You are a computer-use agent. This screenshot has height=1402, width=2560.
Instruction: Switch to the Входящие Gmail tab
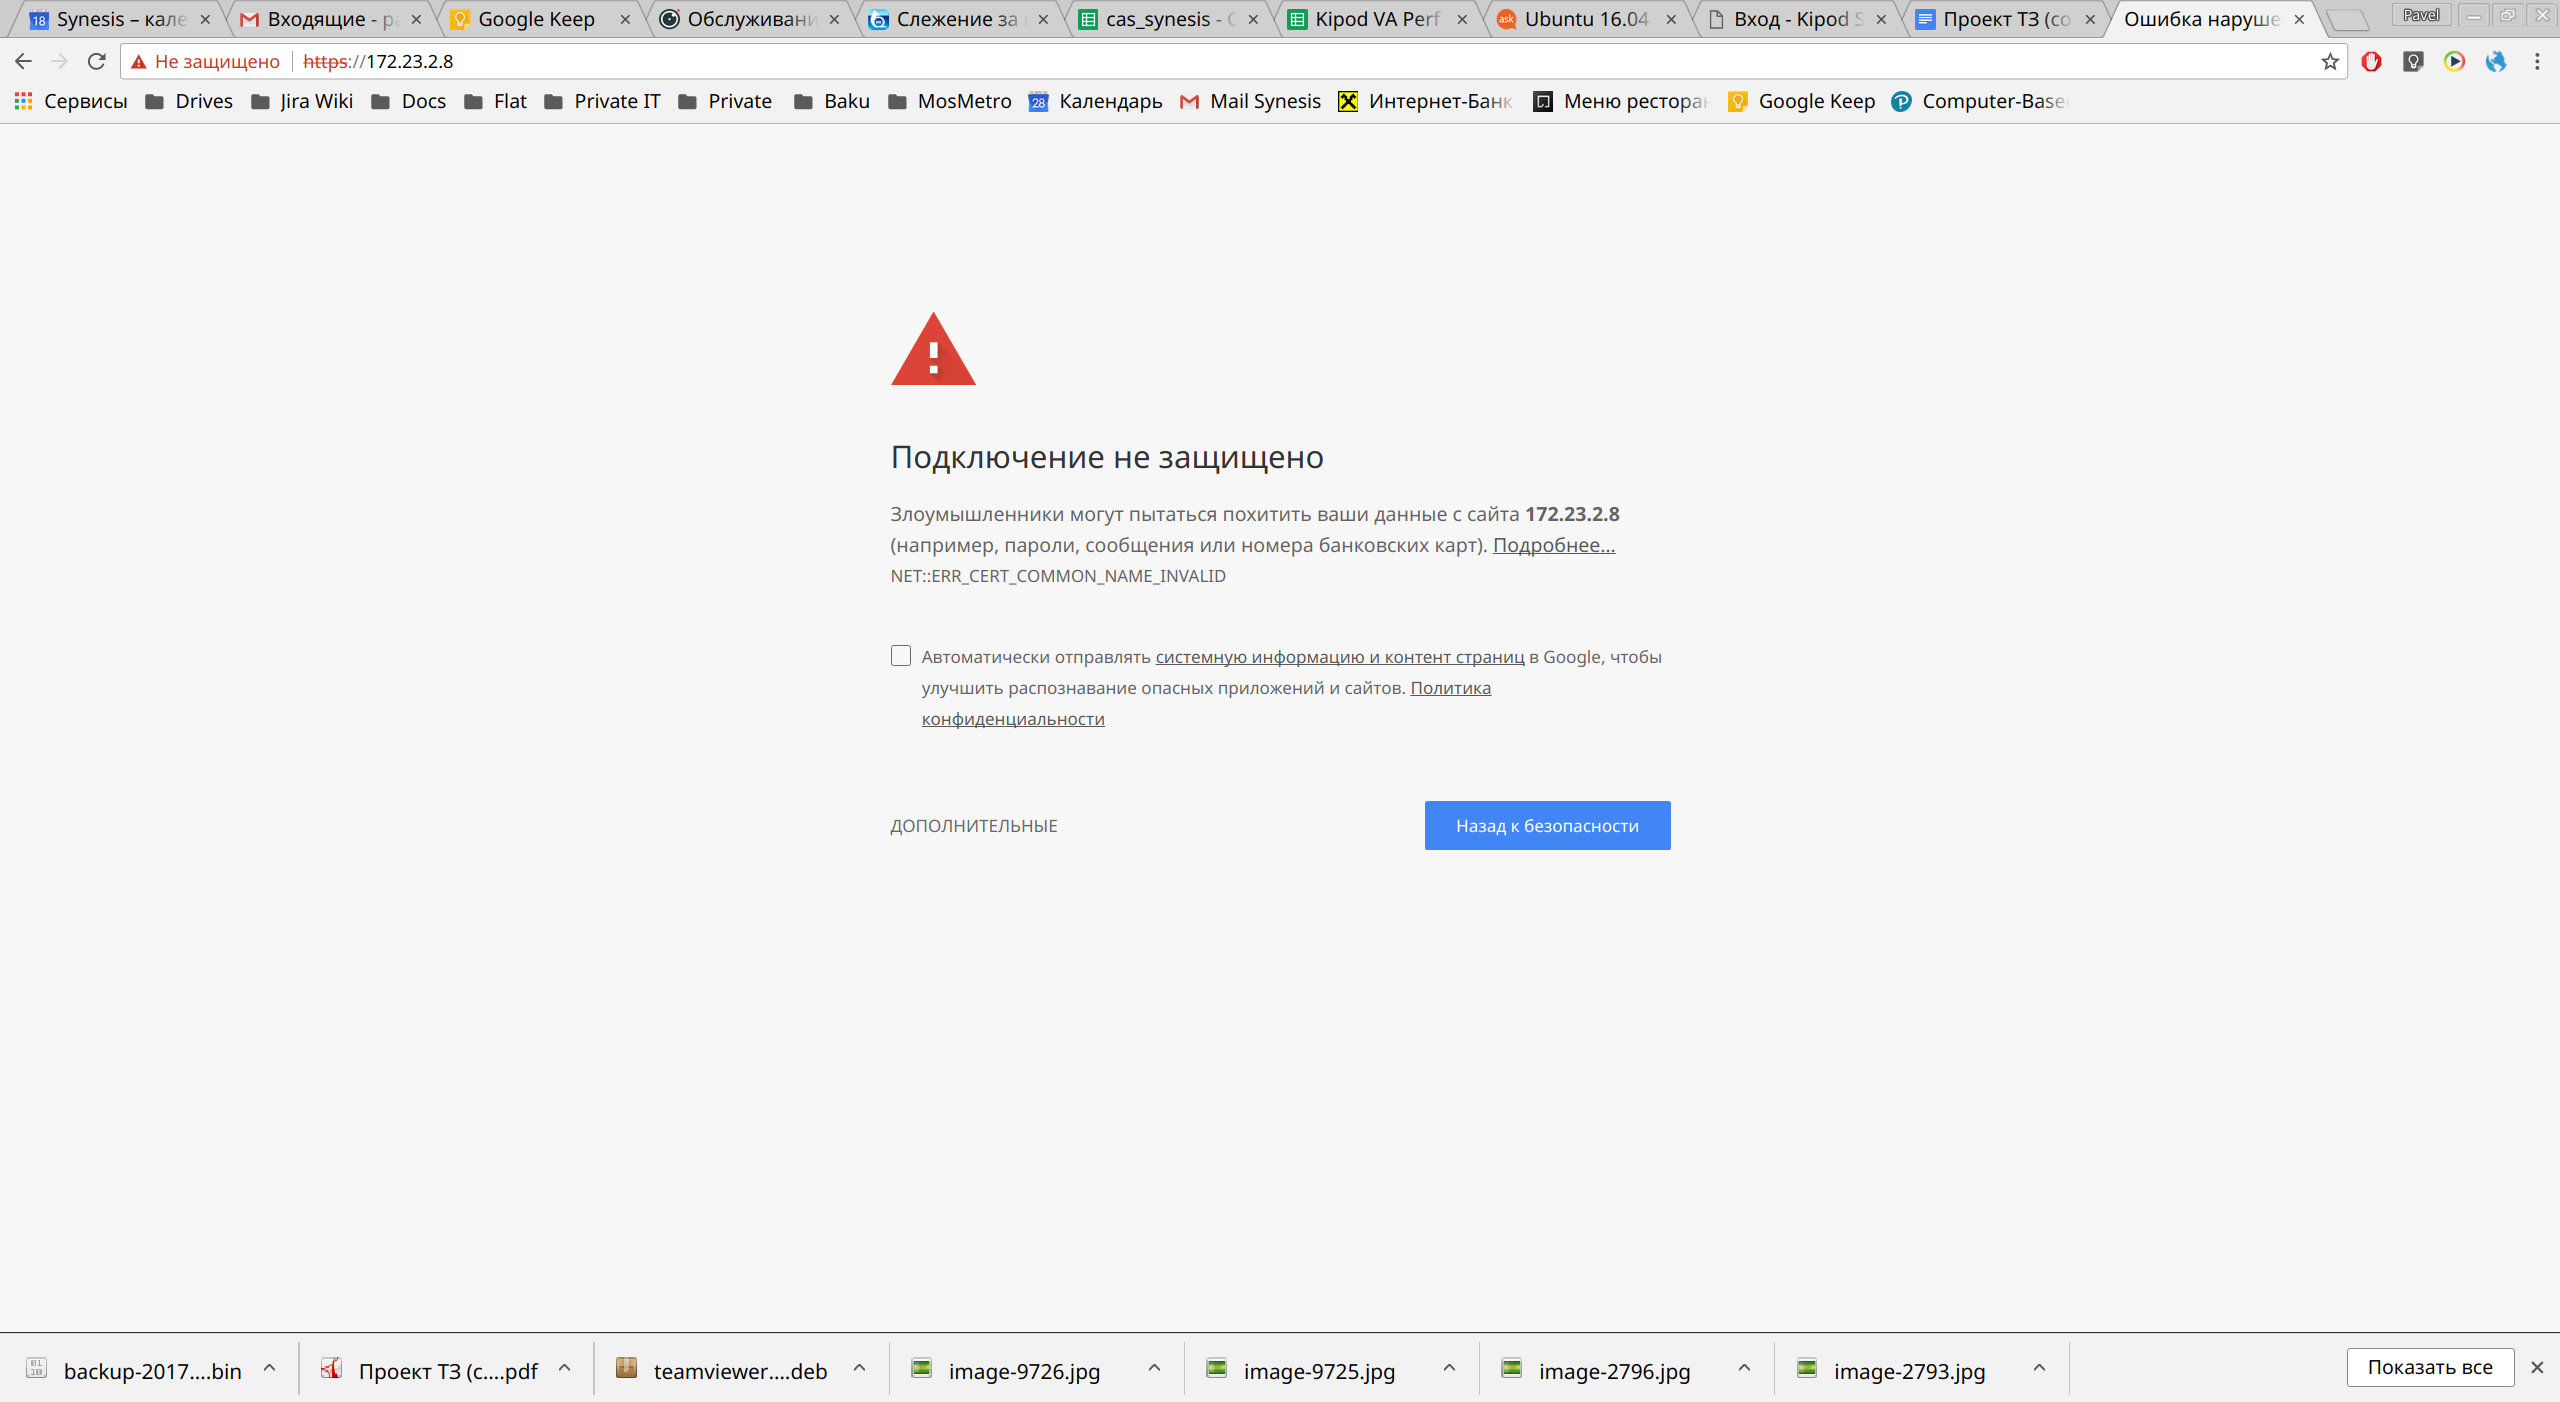330,19
